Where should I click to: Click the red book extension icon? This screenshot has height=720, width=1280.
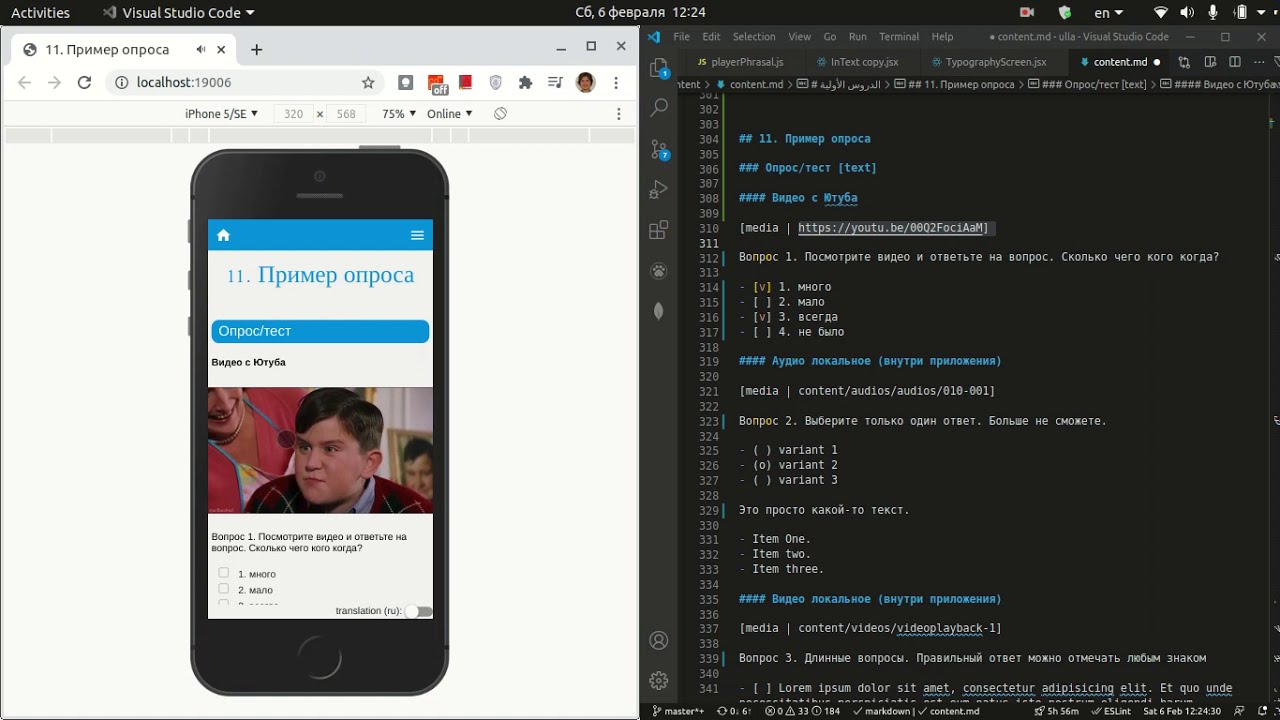tap(465, 82)
